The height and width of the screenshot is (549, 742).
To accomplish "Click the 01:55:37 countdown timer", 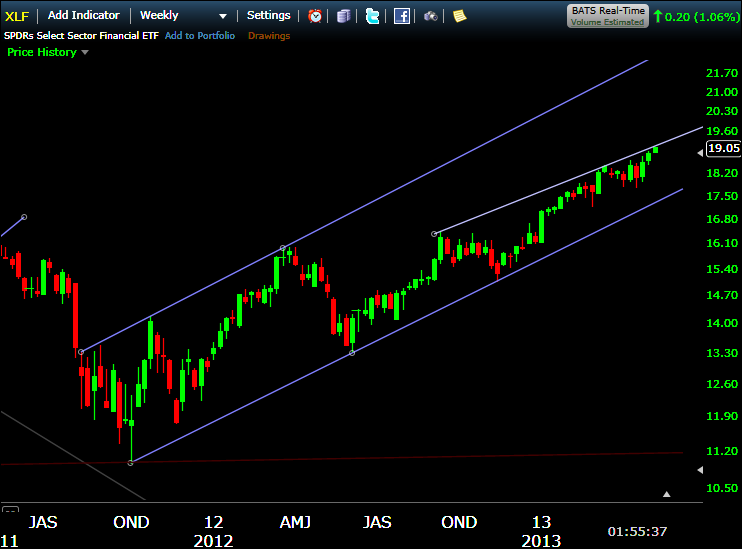I will (x=637, y=531).
